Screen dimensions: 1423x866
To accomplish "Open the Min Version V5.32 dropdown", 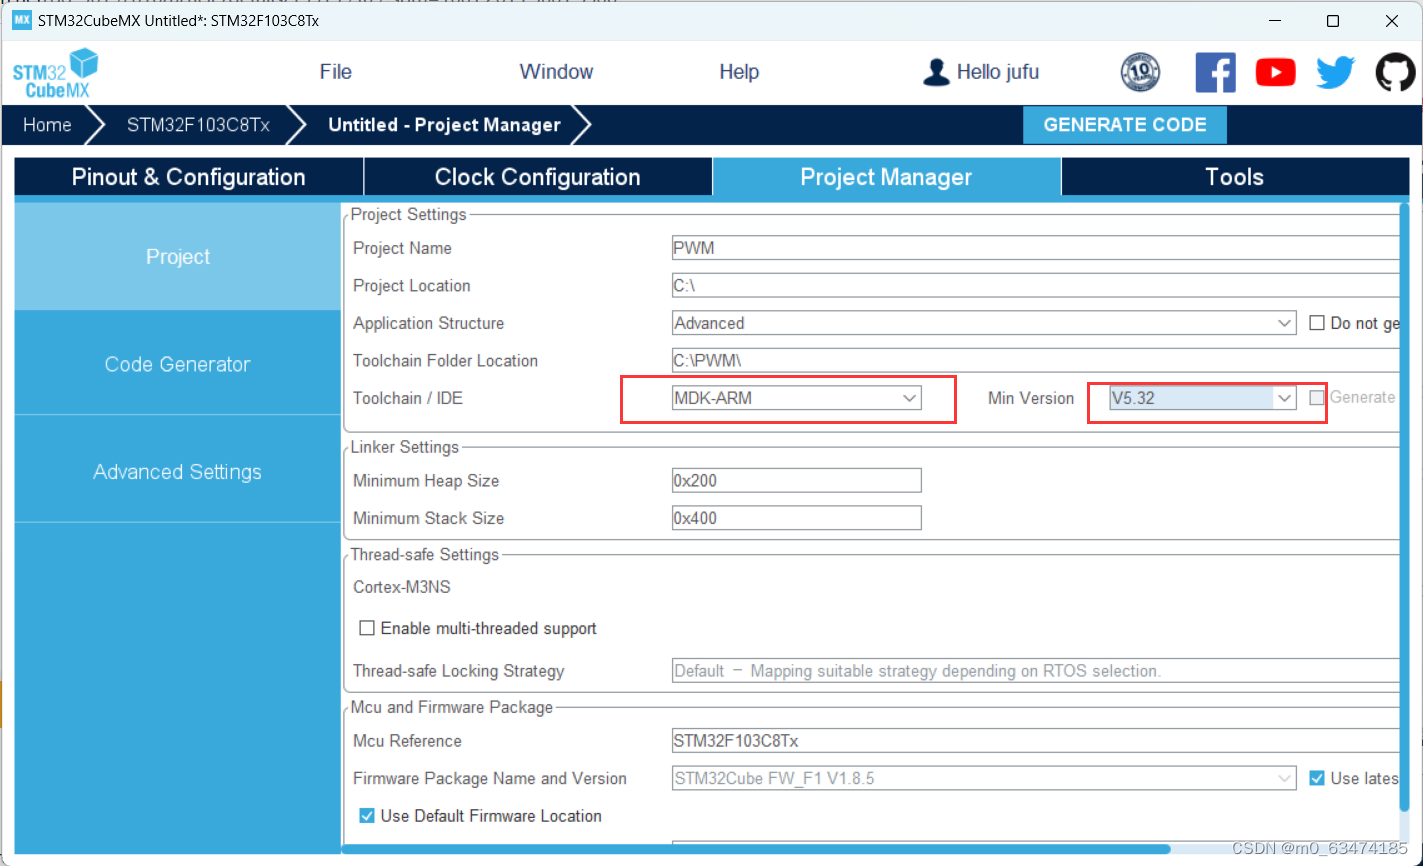I will pos(1203,398).
